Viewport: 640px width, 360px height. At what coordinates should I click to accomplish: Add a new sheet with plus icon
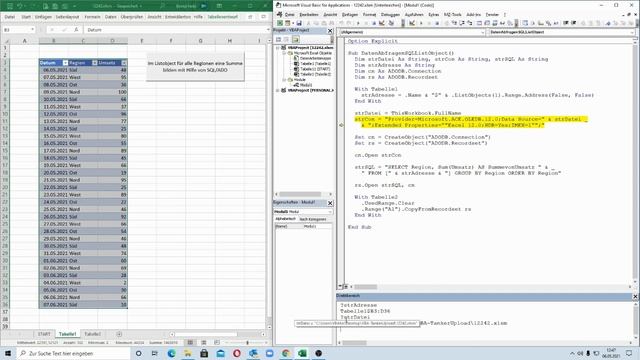coord(119,334)
